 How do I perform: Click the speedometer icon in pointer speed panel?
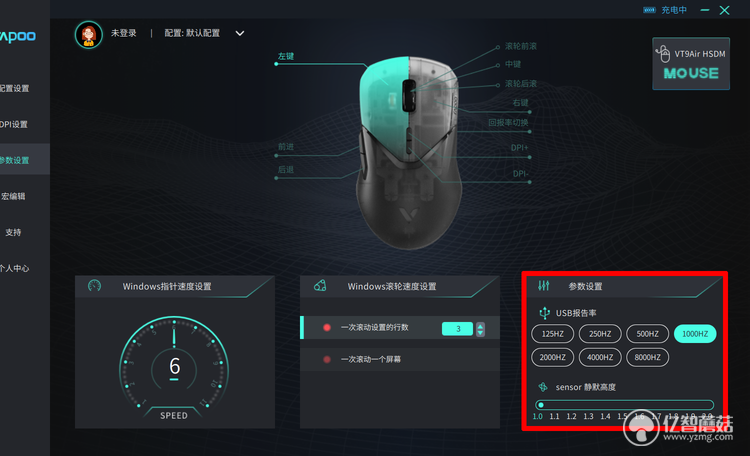[x=94, y=286]
